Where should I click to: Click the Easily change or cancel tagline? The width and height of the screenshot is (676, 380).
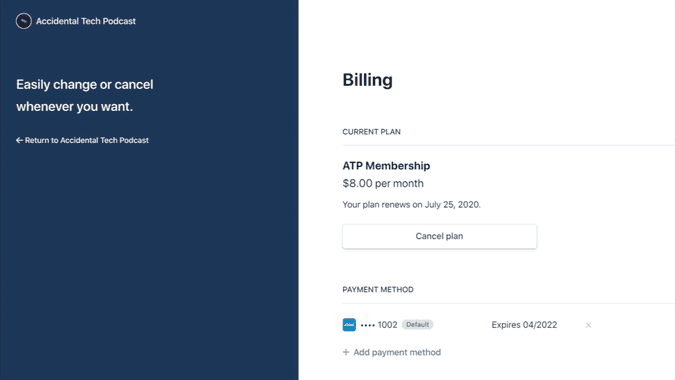click(84, 95)
